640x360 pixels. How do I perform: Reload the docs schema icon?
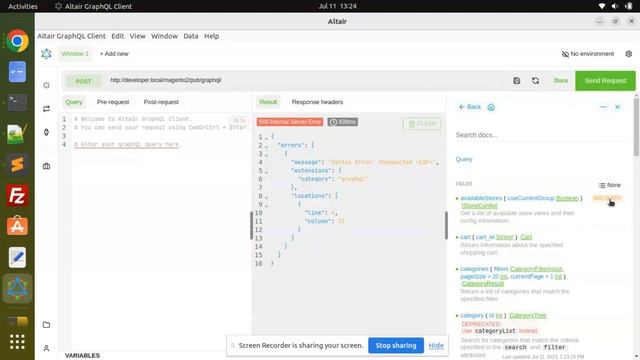pos(536,80)
